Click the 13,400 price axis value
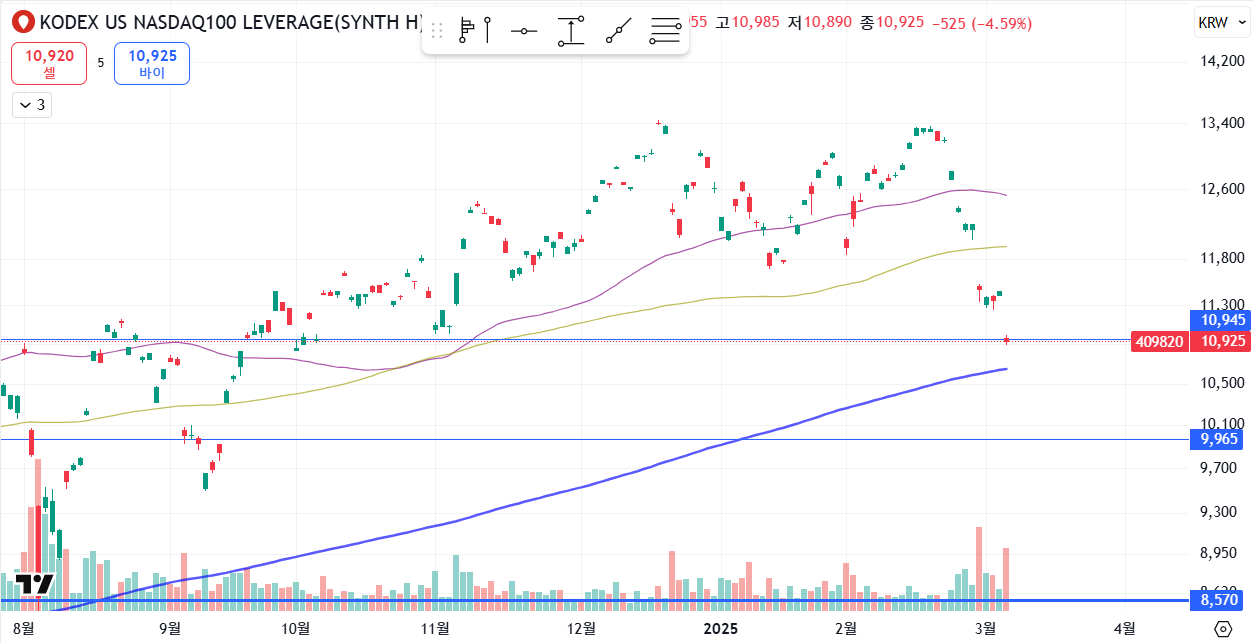The width and height of the screenshot is (1253, 643). (1221, 124)
